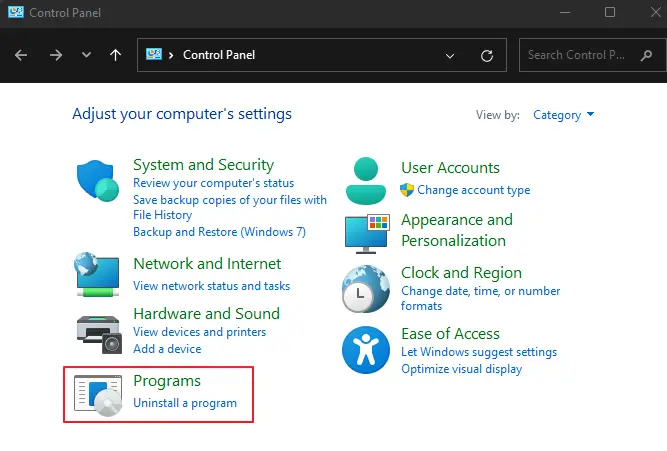
Task: Click the Control Panel title bar icon
Action: click(16, 12)
